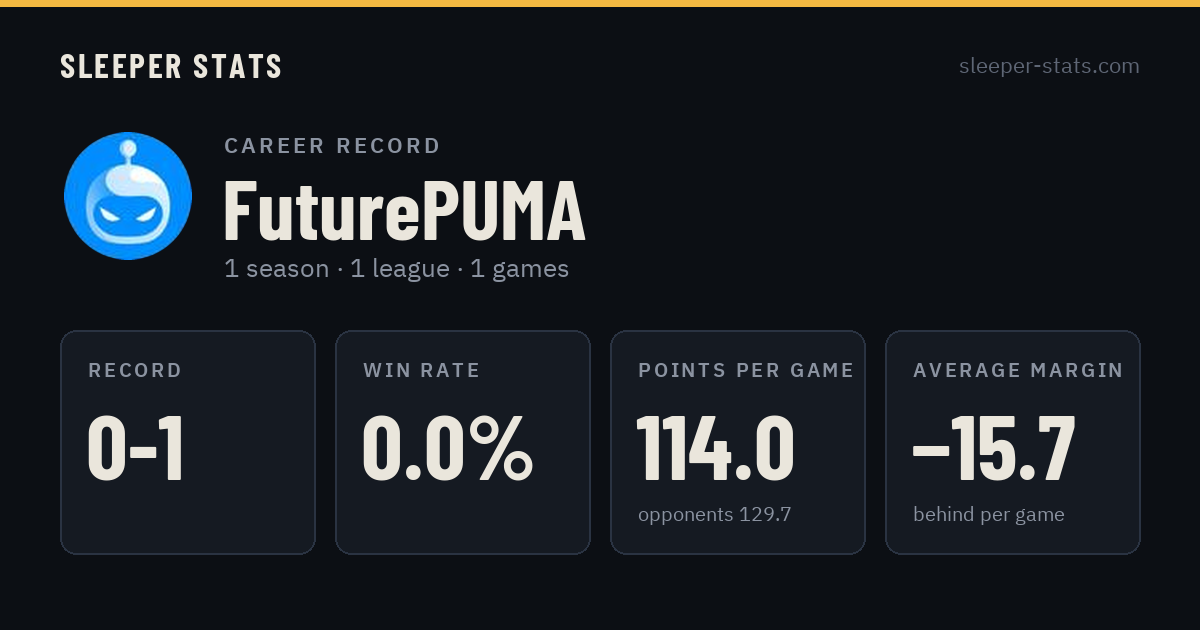Viewport: 1200px width, 630px height.
Task: Click the −15.7 margin value
Action: coord(994,449)
